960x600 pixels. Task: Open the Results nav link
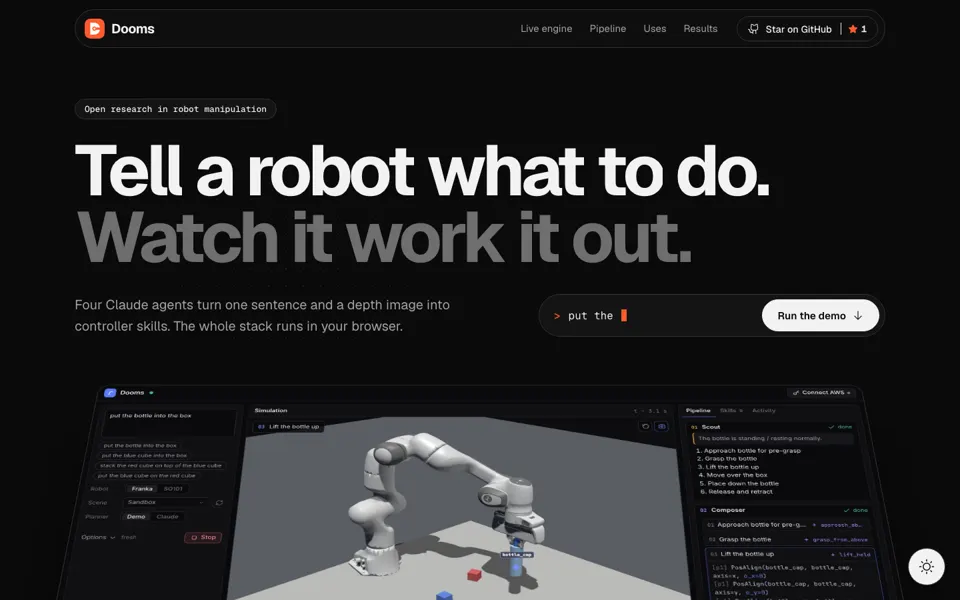pyautogui.click(x=700, y=29)
